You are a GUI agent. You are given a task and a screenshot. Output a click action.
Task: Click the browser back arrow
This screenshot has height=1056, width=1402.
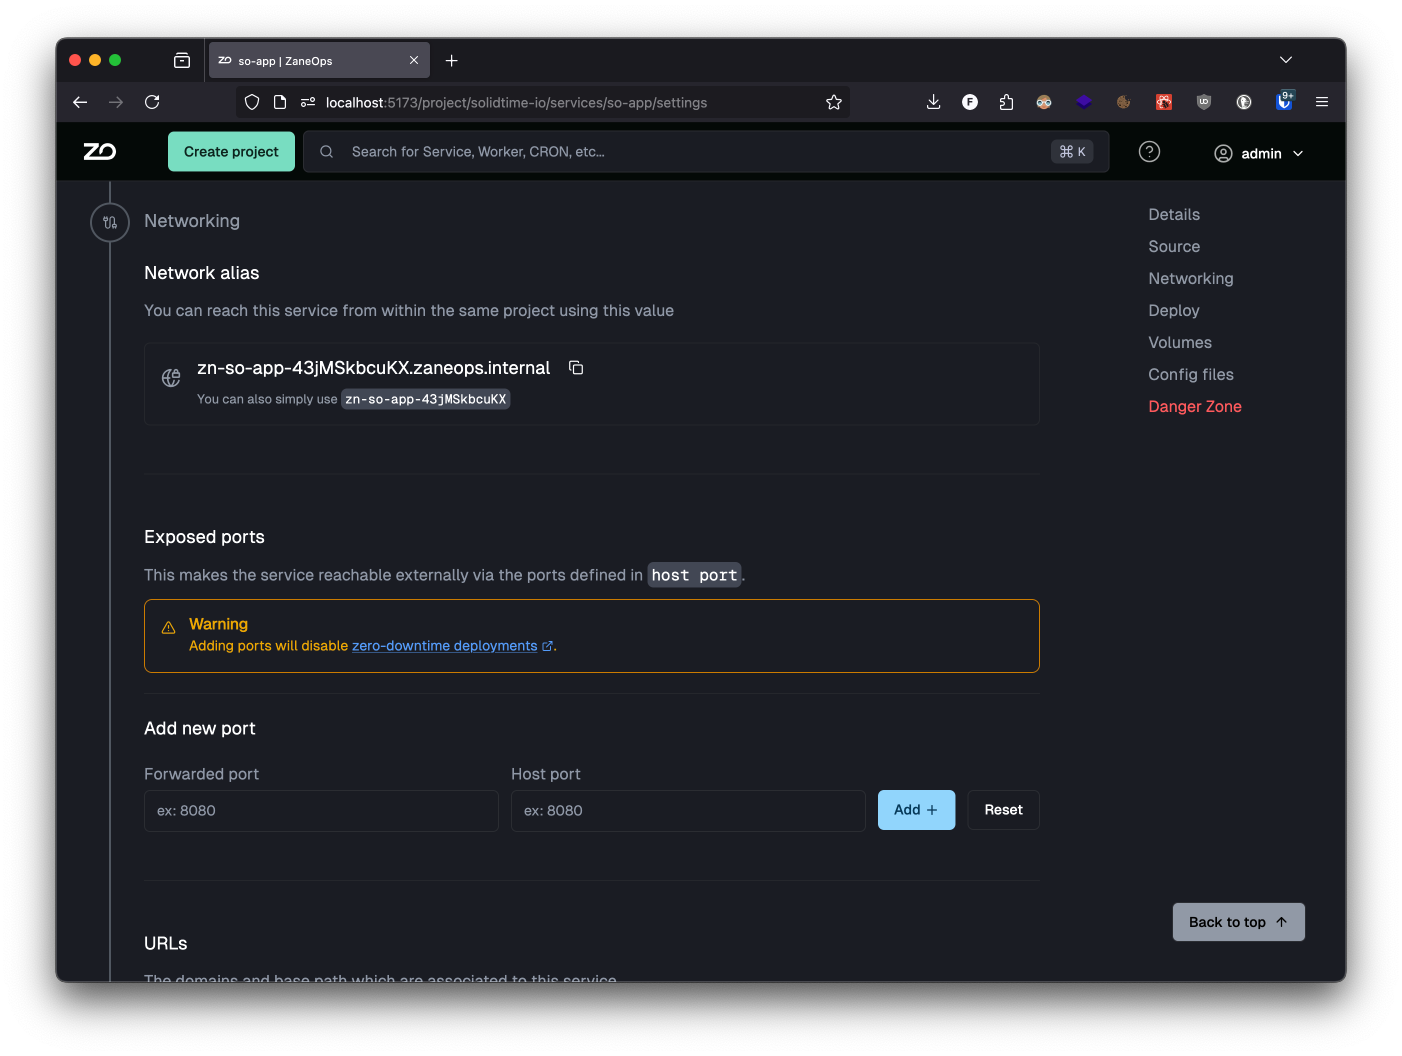pos(80,102)
